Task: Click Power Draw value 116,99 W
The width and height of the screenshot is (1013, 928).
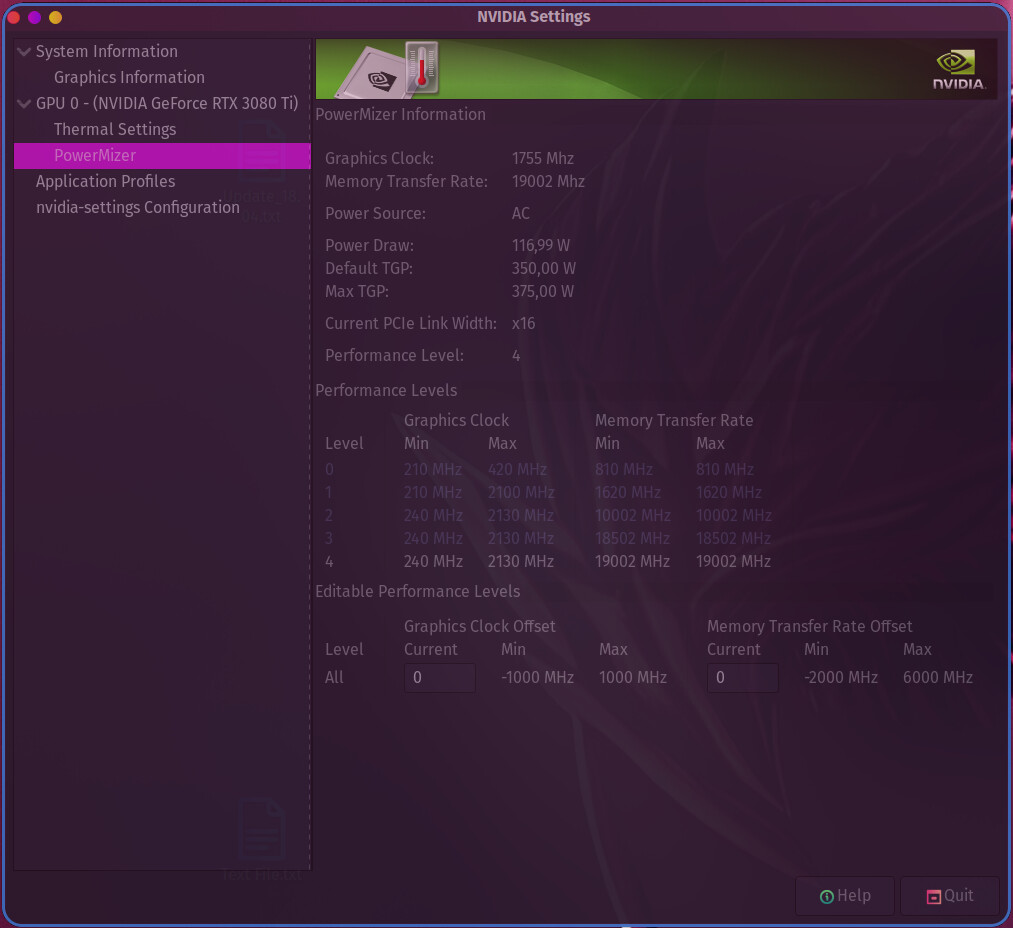Action: click(541, 246)
